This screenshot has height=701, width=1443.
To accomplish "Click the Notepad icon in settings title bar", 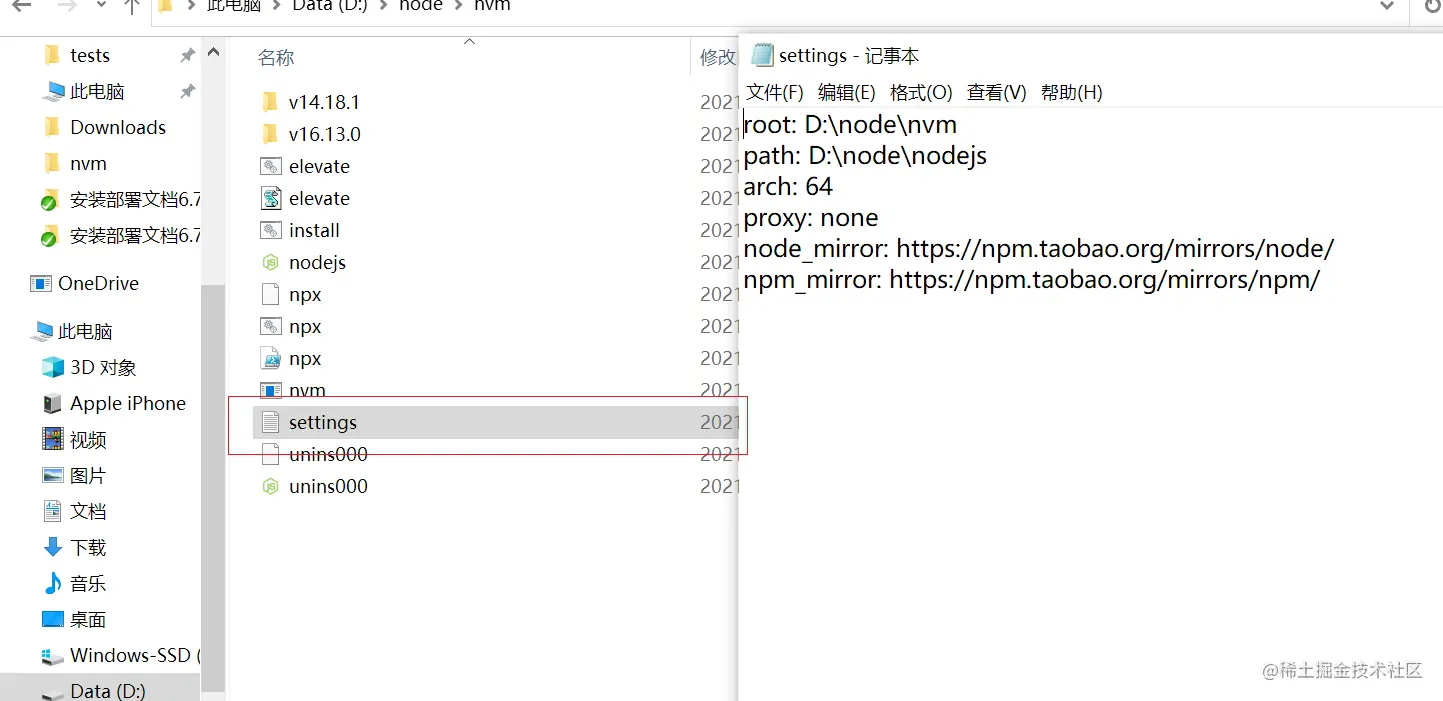I will [x=762, y=55].
